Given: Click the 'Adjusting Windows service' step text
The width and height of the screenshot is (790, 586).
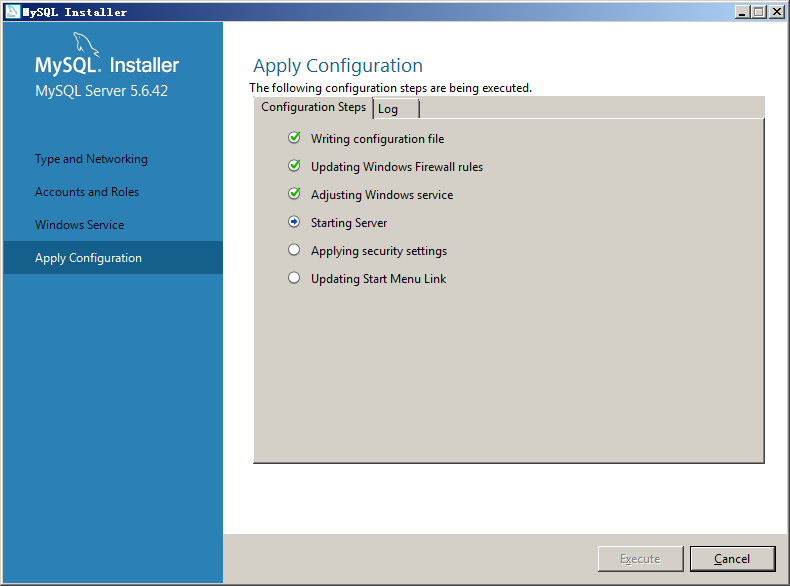Looking at the screenshot, I should coord(382,195).
